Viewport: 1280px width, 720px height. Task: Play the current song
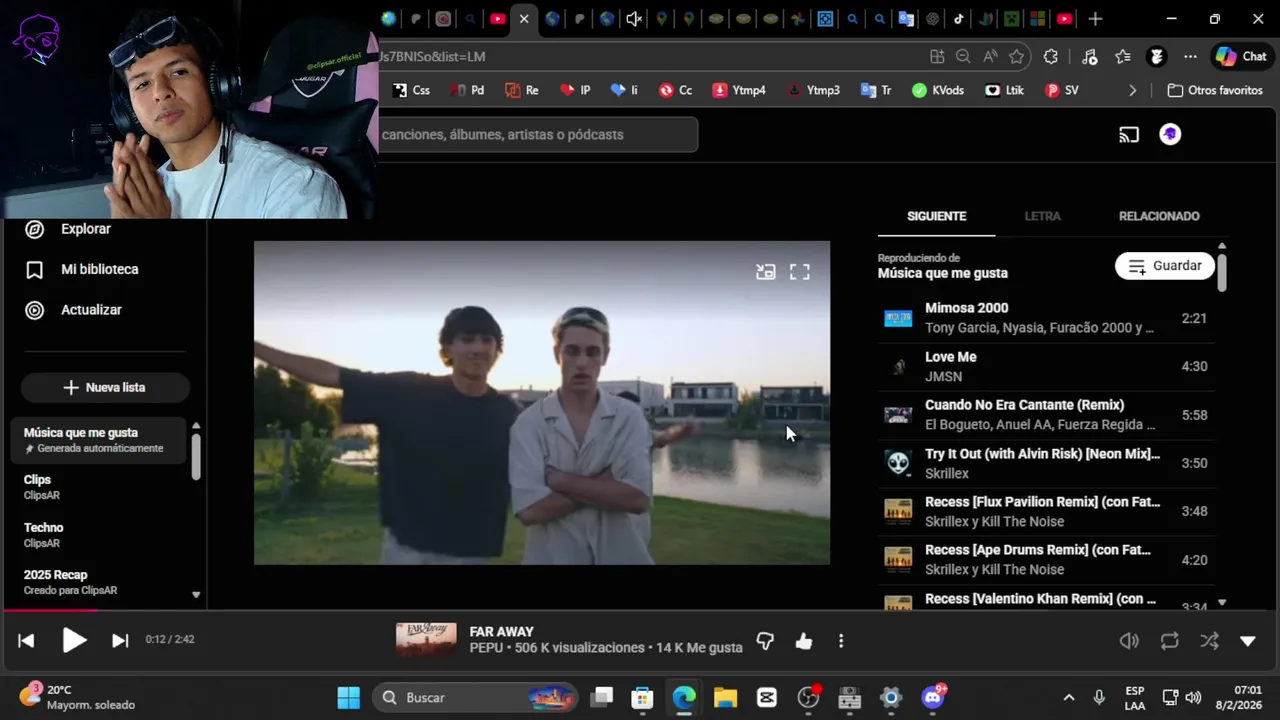tap(74, 640)
